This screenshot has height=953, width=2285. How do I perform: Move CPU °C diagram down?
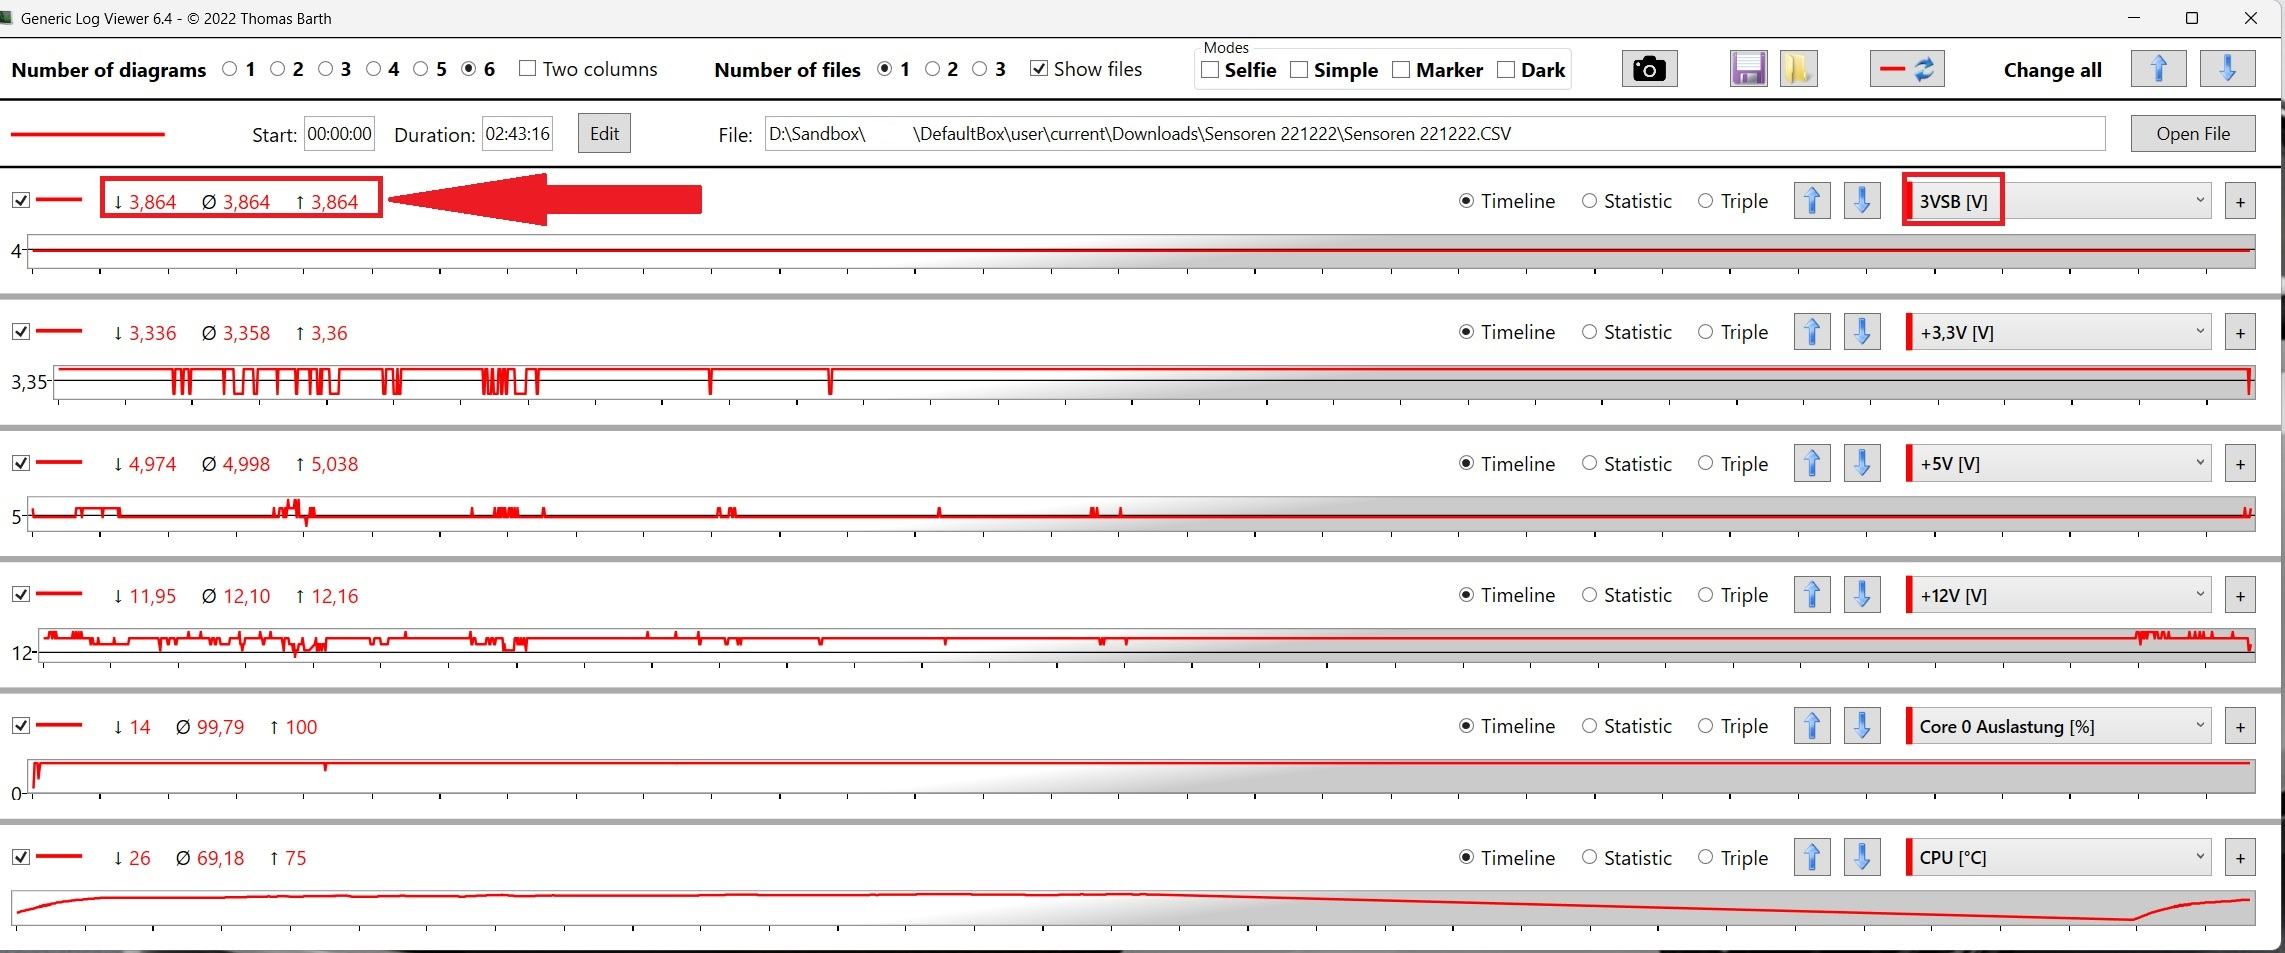pos(1862,857)
